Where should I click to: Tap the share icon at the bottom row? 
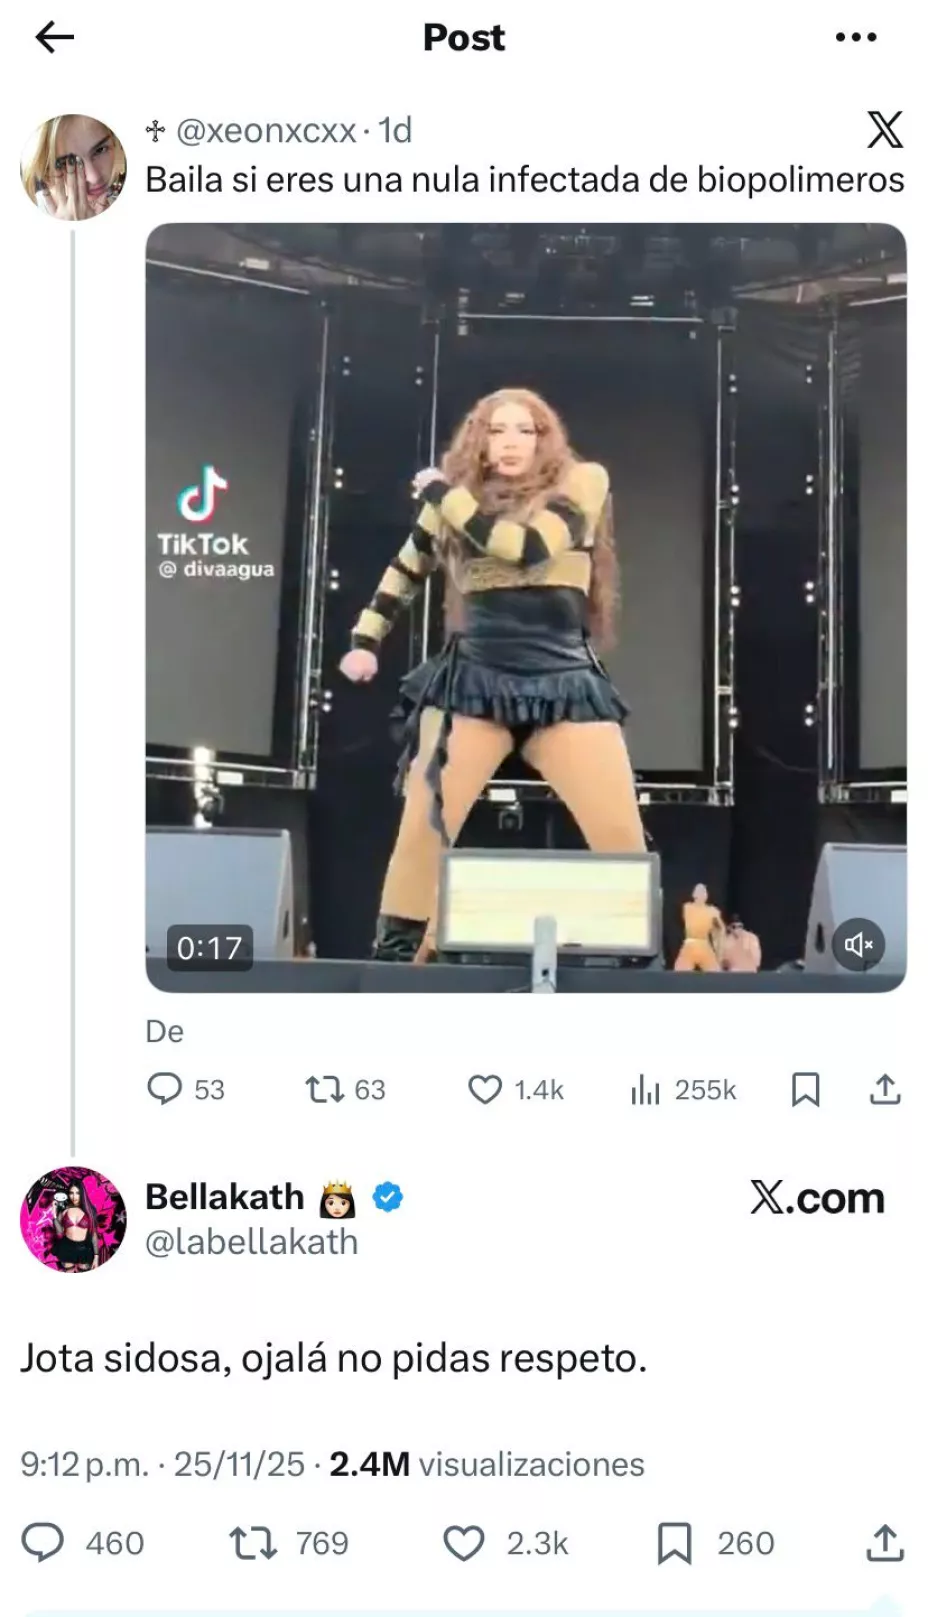pos(884,1542)
